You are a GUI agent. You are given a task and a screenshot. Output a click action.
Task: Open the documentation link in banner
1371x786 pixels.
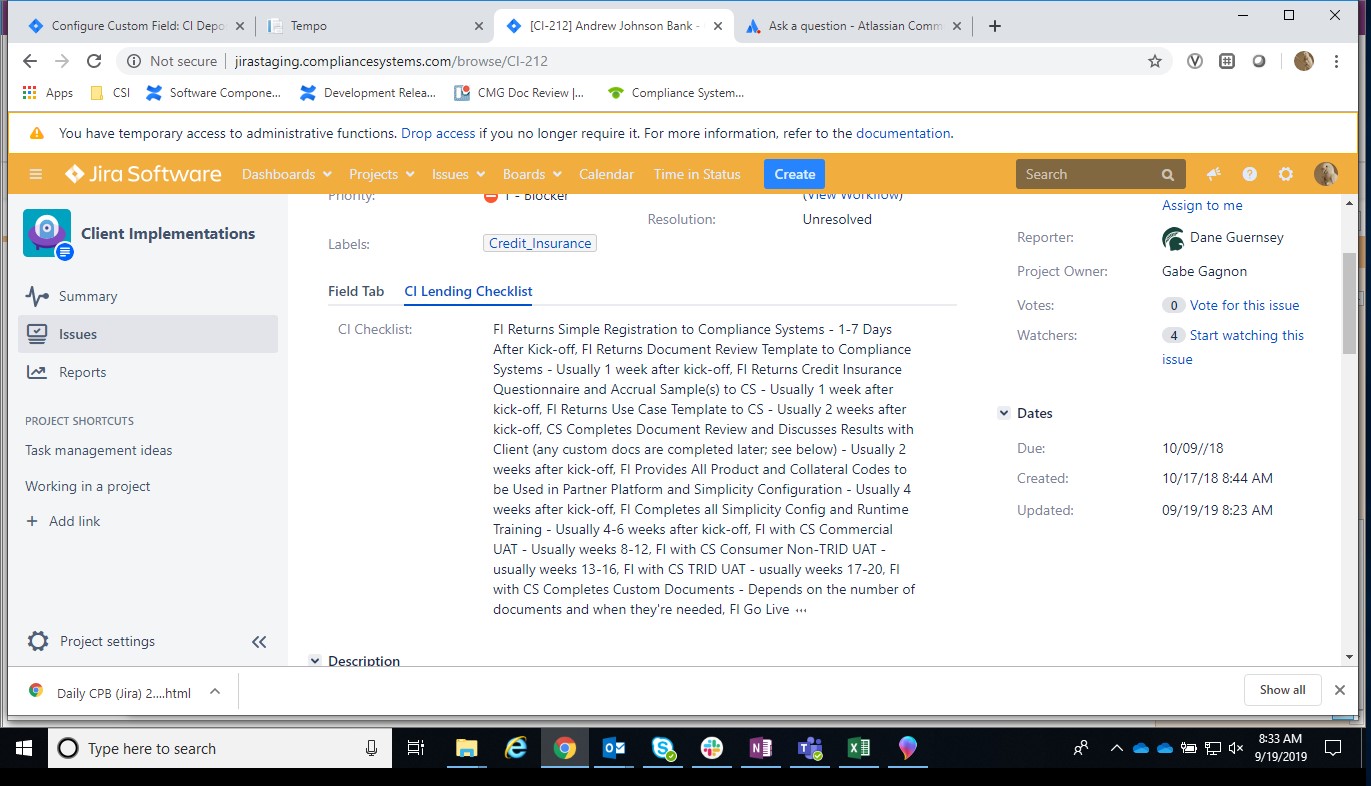(903, 133)
